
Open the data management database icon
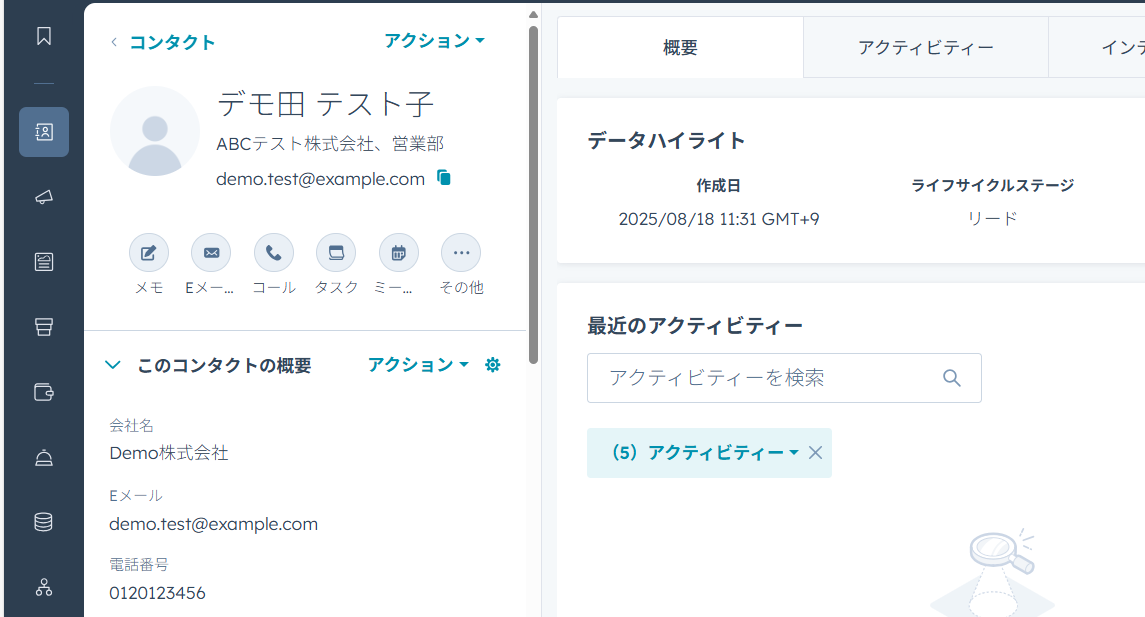[x=44, y=522]
